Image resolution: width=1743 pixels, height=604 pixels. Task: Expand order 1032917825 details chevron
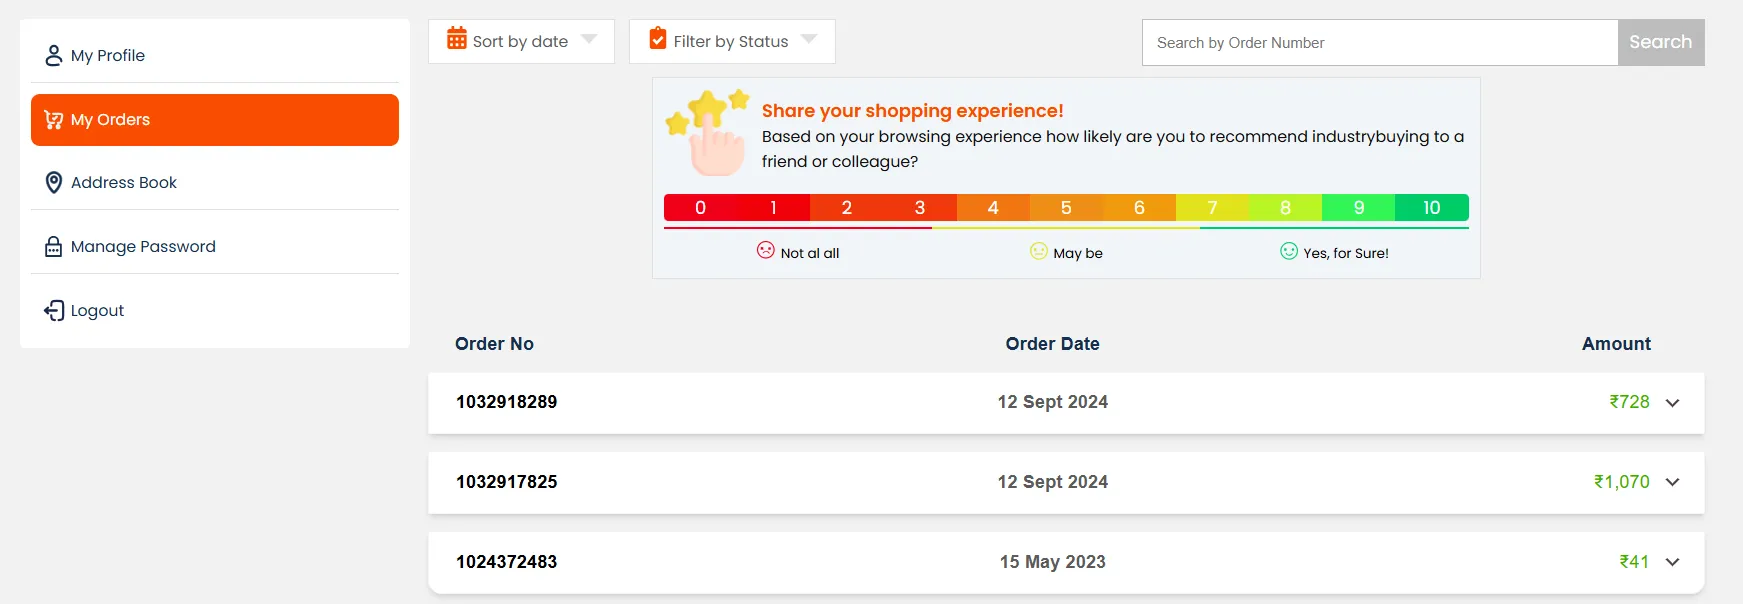click(1672, 482)
